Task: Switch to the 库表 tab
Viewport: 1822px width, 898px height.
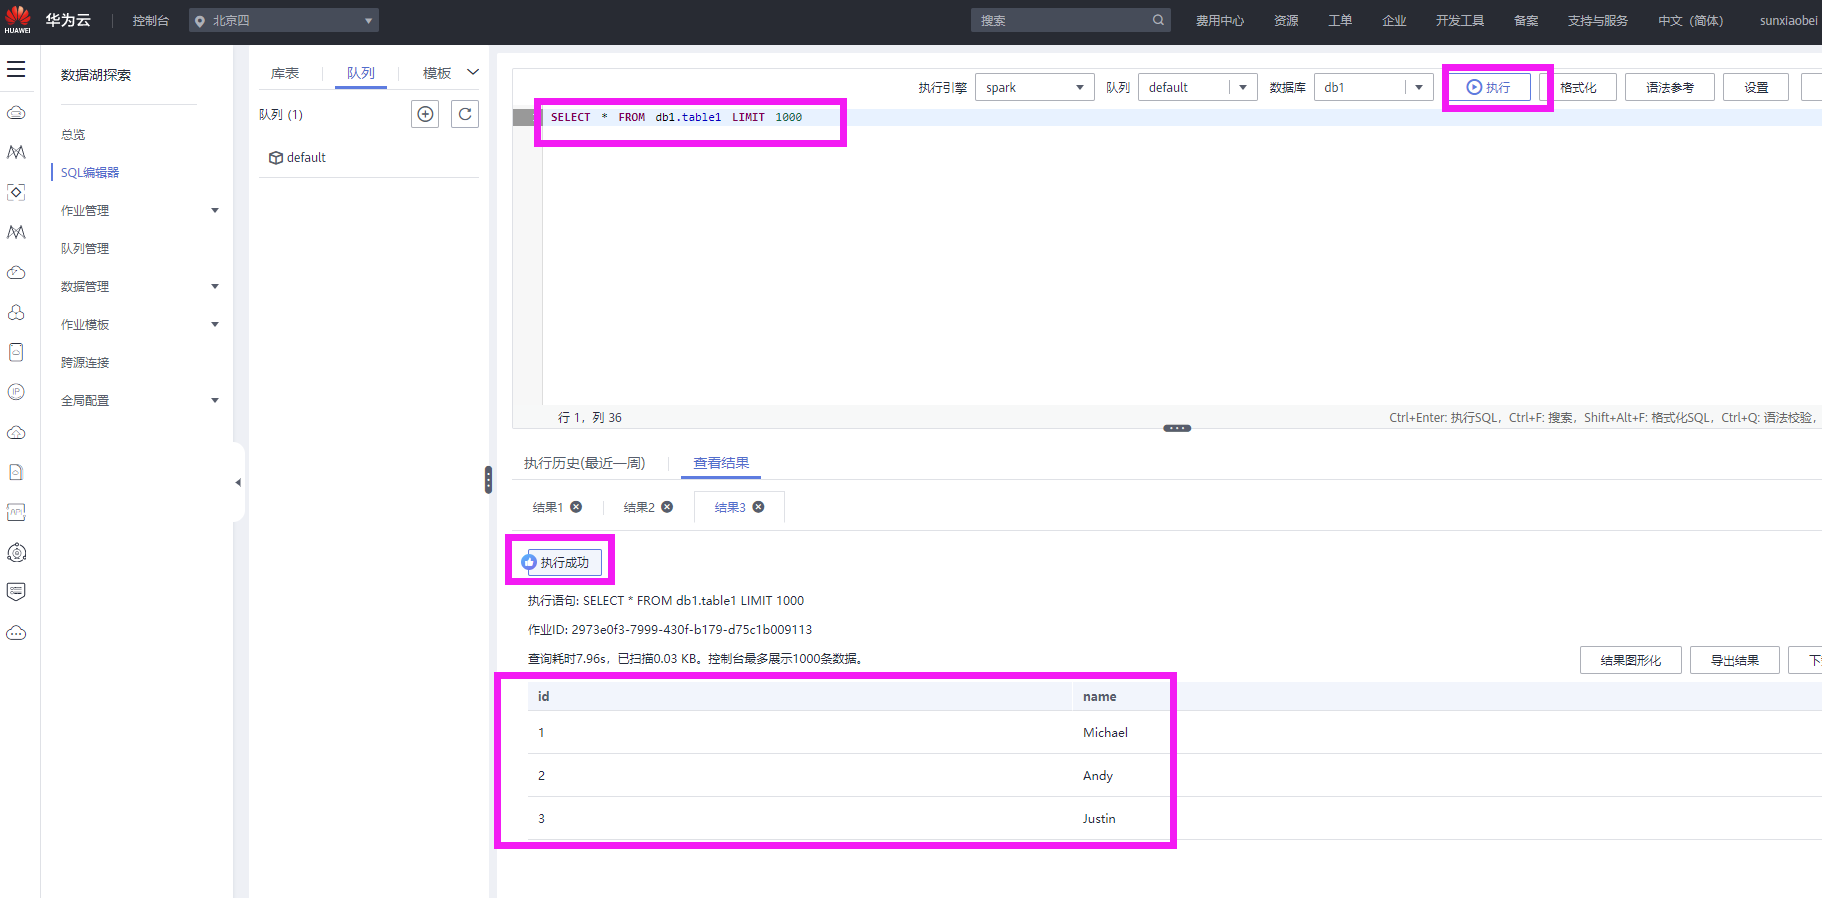Action: [285, 73]
